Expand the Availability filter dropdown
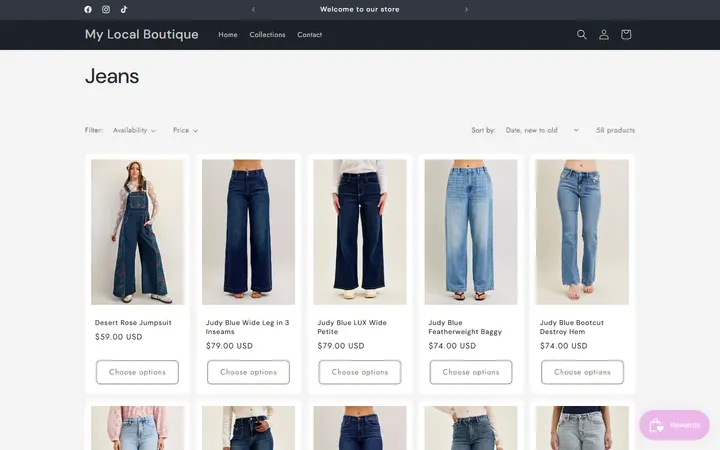This screenshot has height=450, width=720. pos(135,130)
